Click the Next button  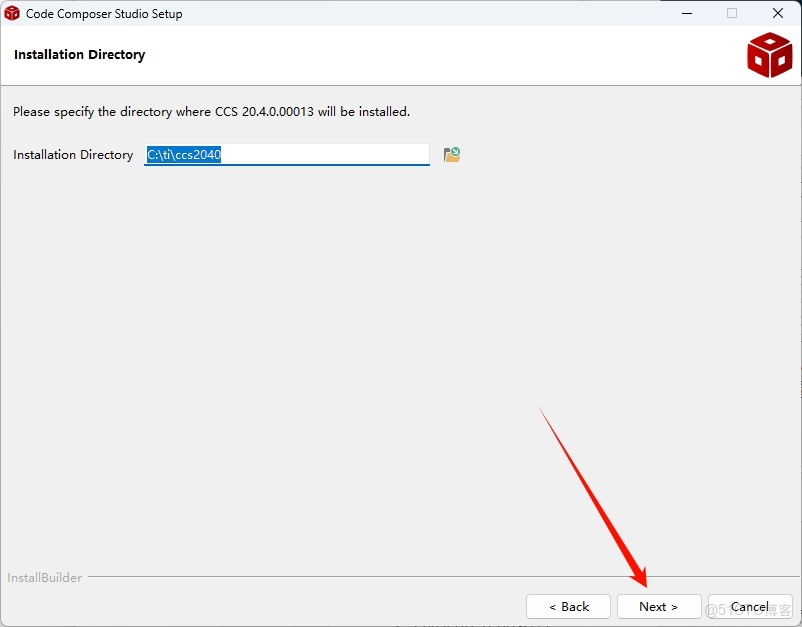click(659, 607)
